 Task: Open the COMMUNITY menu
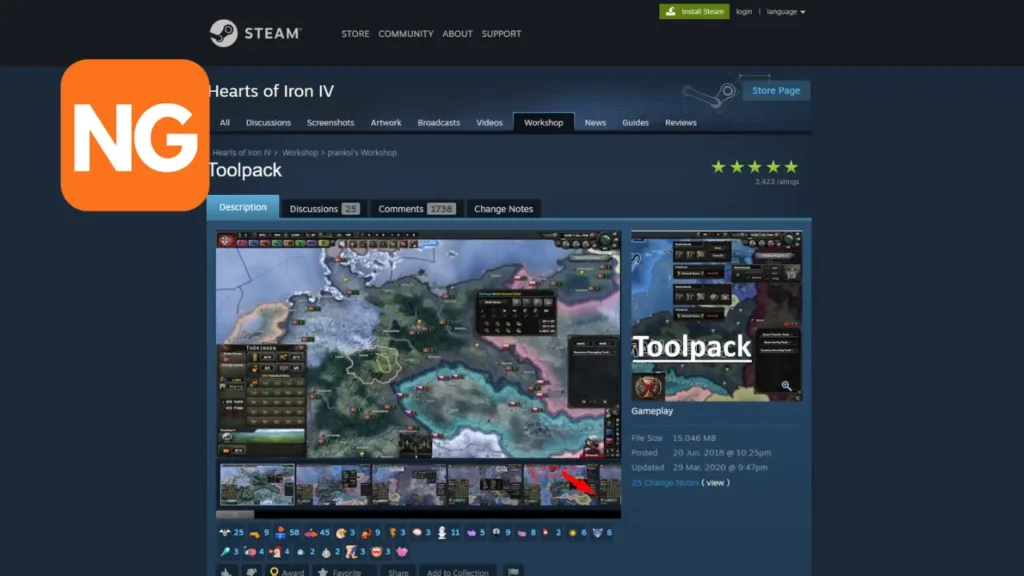(406, 34)
